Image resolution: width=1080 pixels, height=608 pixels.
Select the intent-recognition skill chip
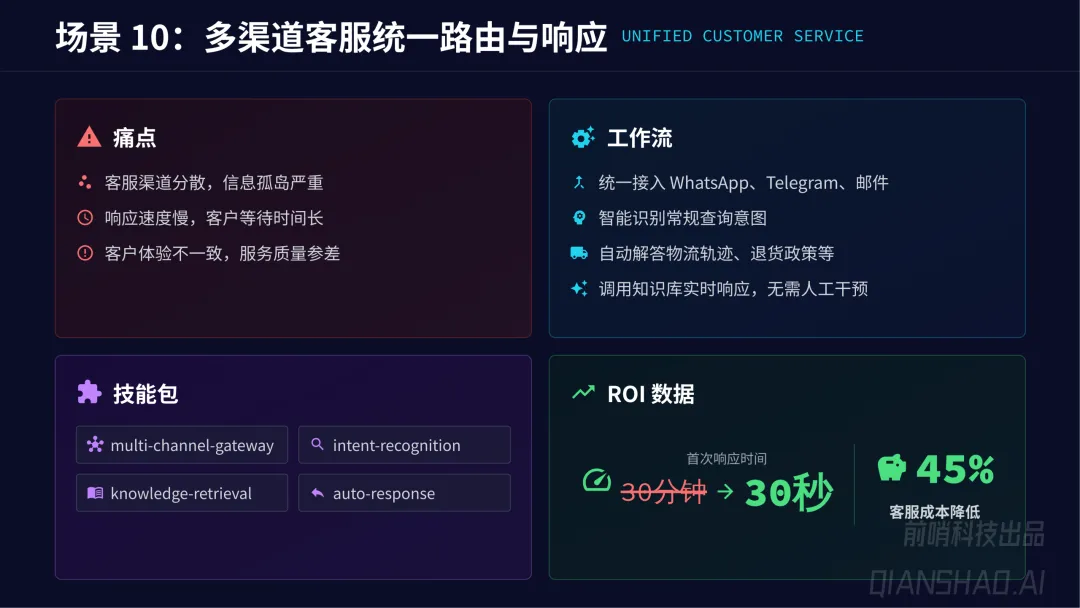pos(404,445)
